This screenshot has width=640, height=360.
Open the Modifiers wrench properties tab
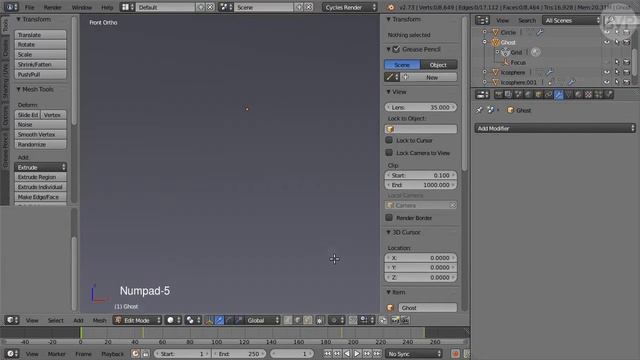pos(559,95)
